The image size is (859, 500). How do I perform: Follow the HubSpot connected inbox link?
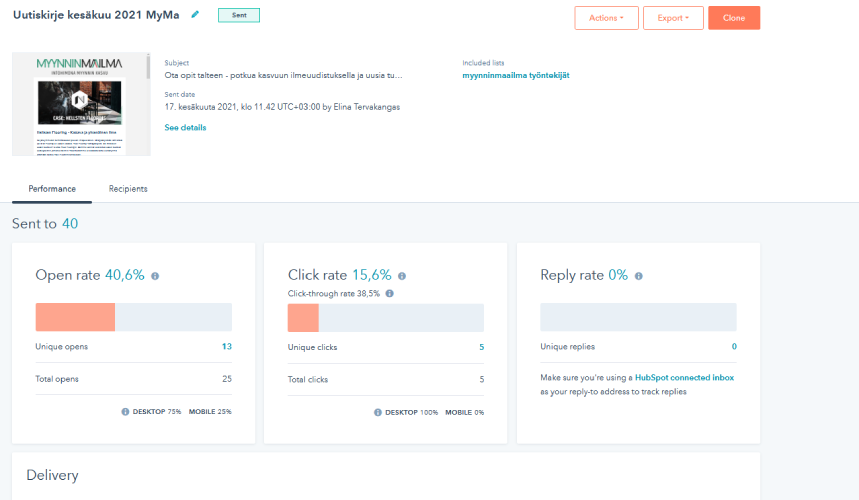pos(684,377)
